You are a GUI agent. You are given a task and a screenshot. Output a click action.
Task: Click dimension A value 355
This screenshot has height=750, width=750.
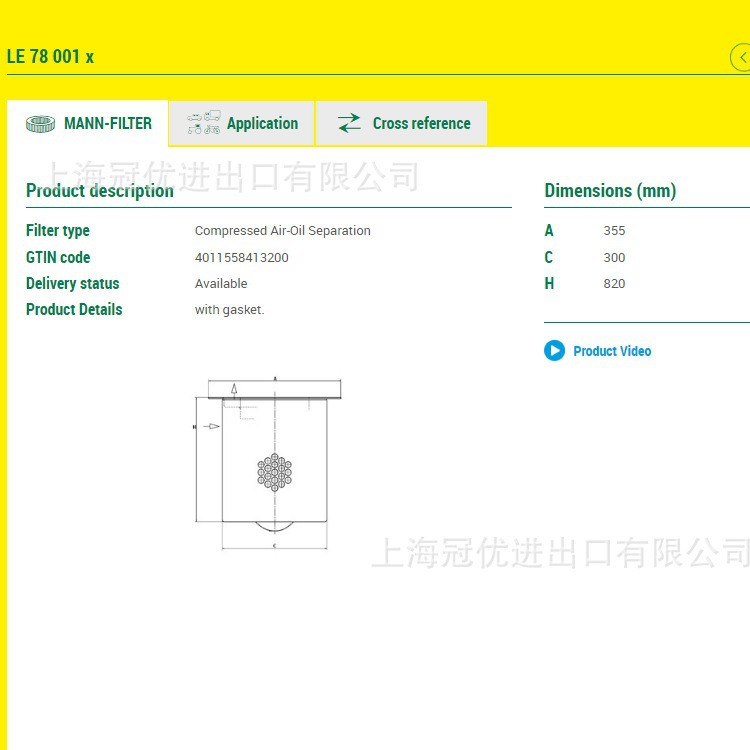[614, 231]
